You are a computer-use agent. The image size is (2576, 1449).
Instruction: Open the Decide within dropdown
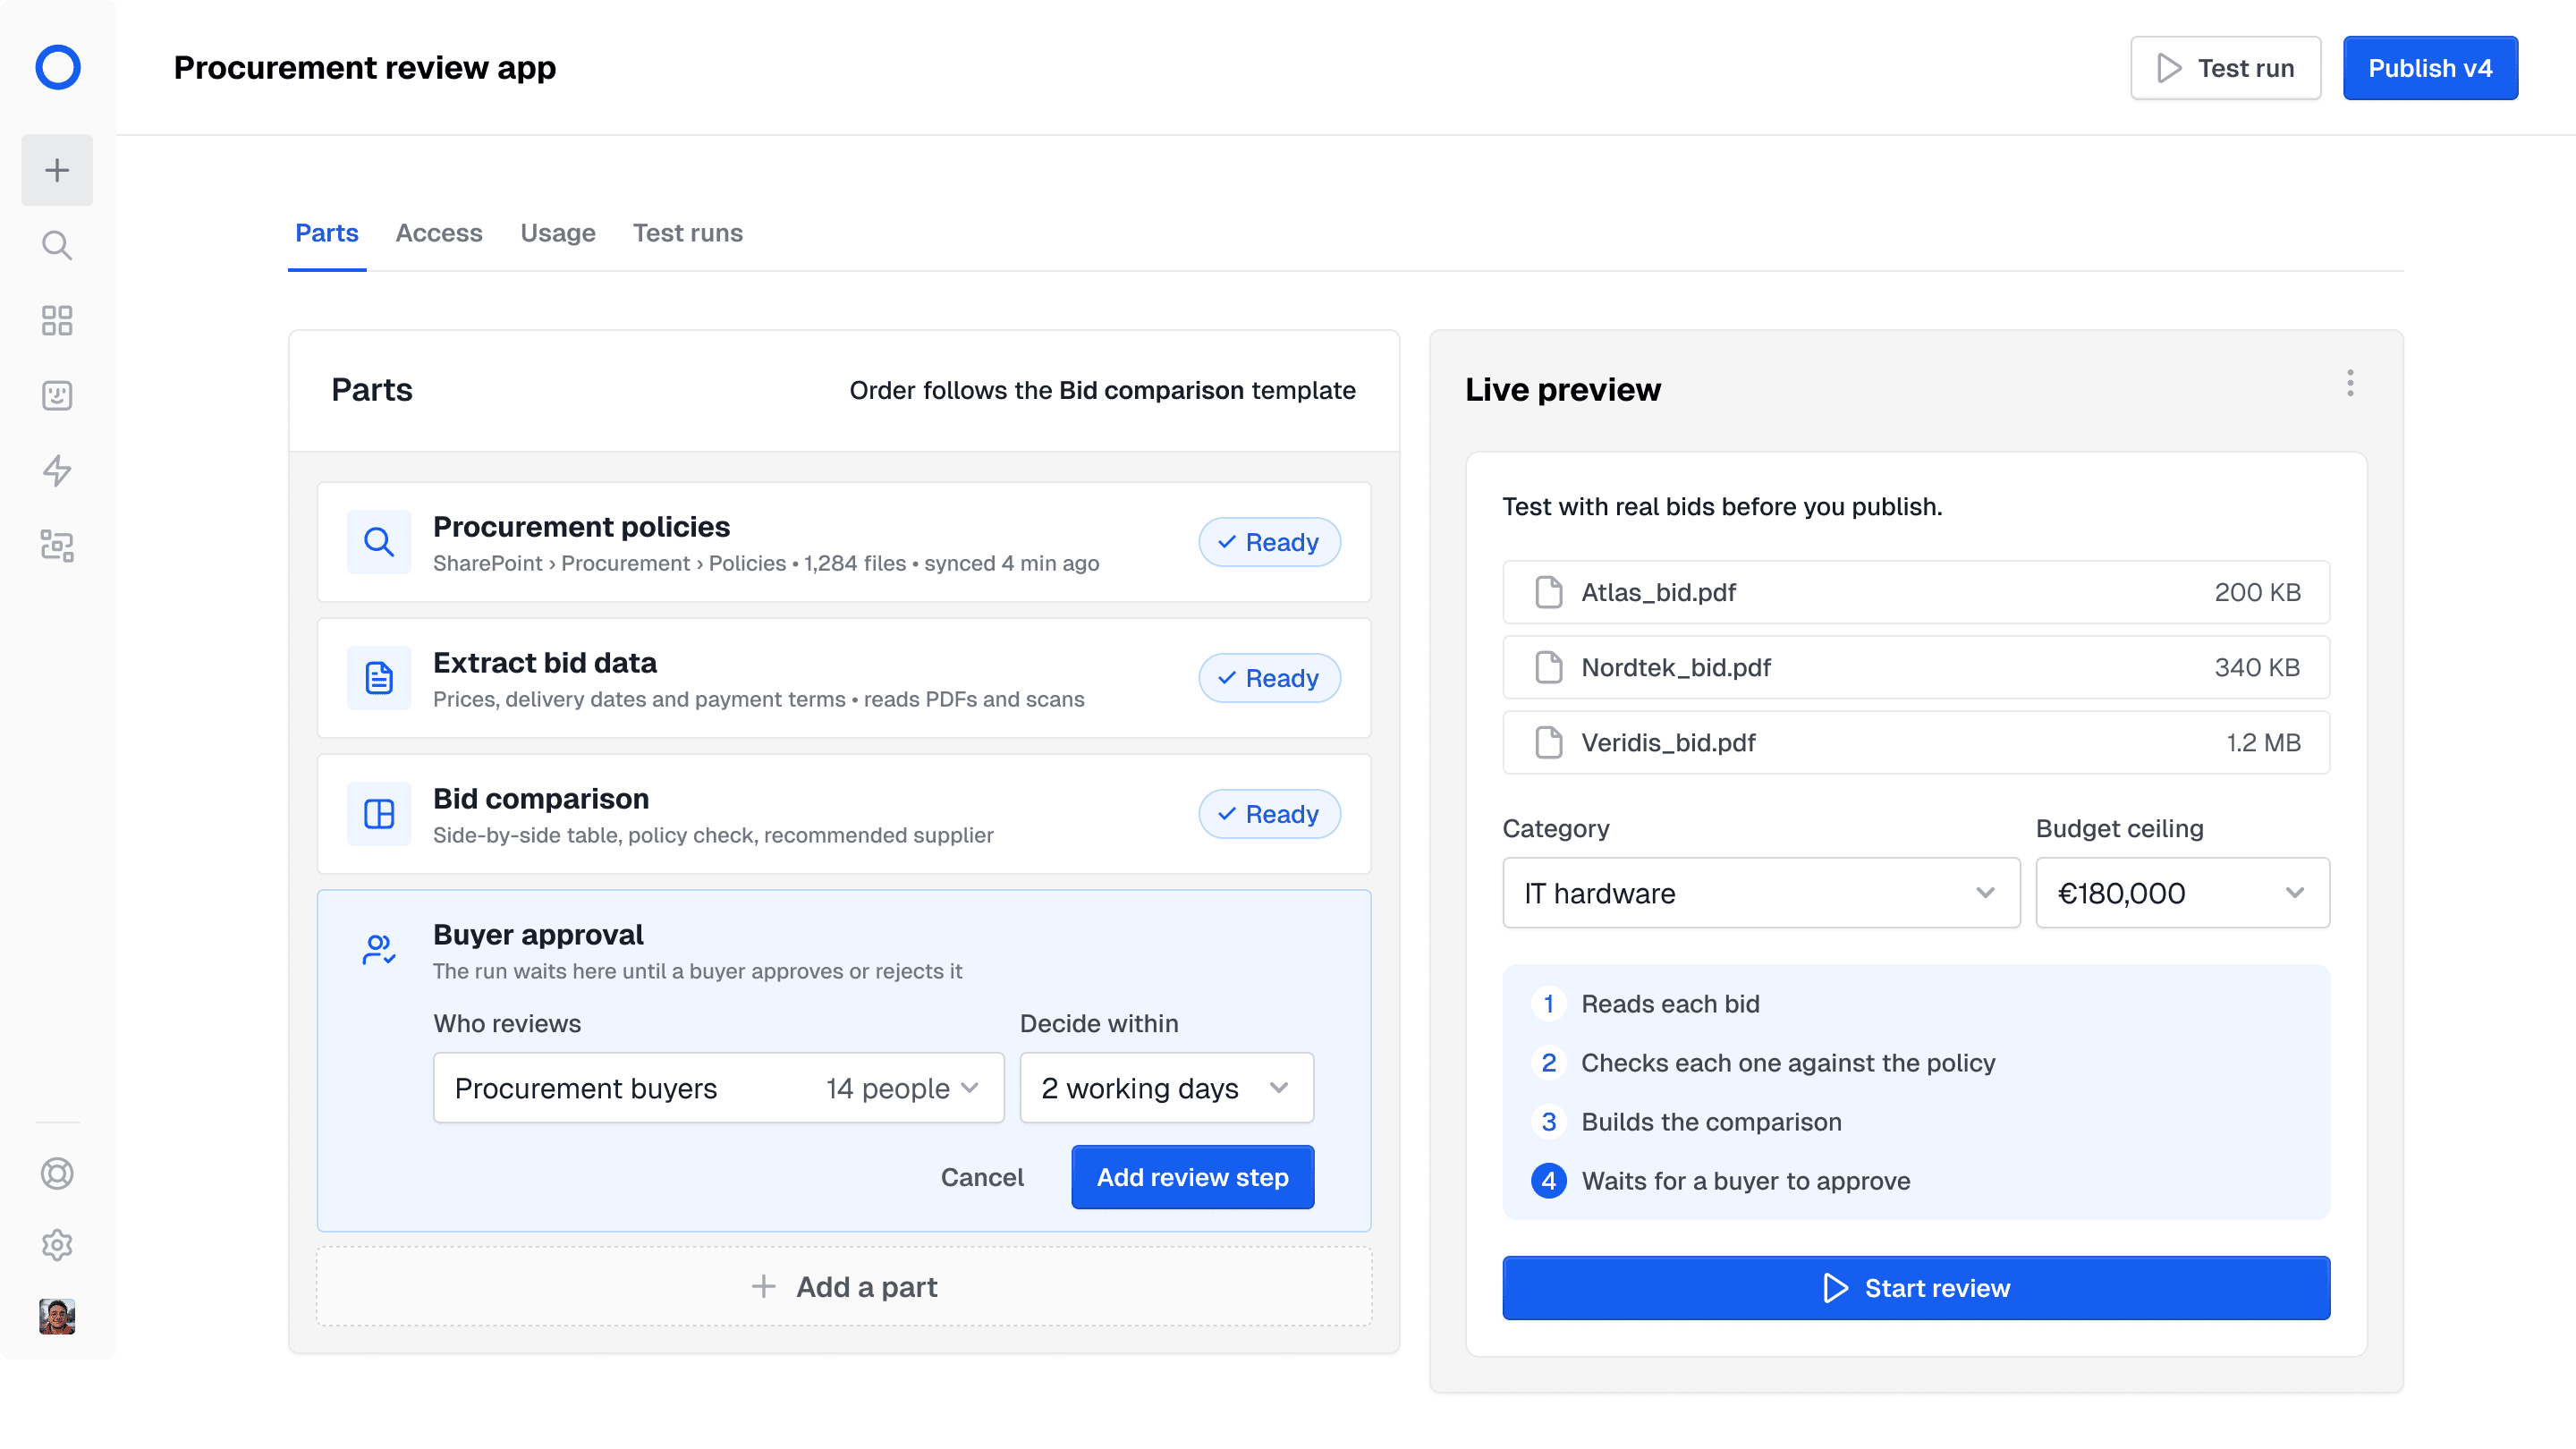click(x=1166, y=1087)
